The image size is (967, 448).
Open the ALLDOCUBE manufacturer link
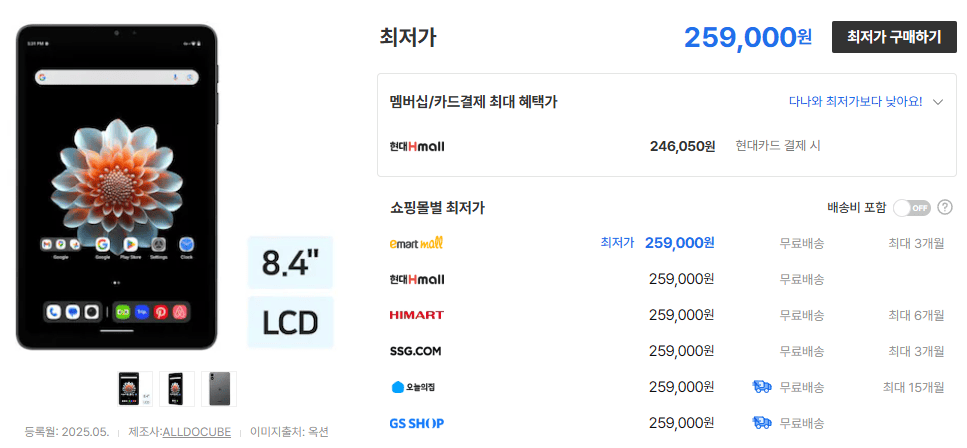(x=197, y=431)
